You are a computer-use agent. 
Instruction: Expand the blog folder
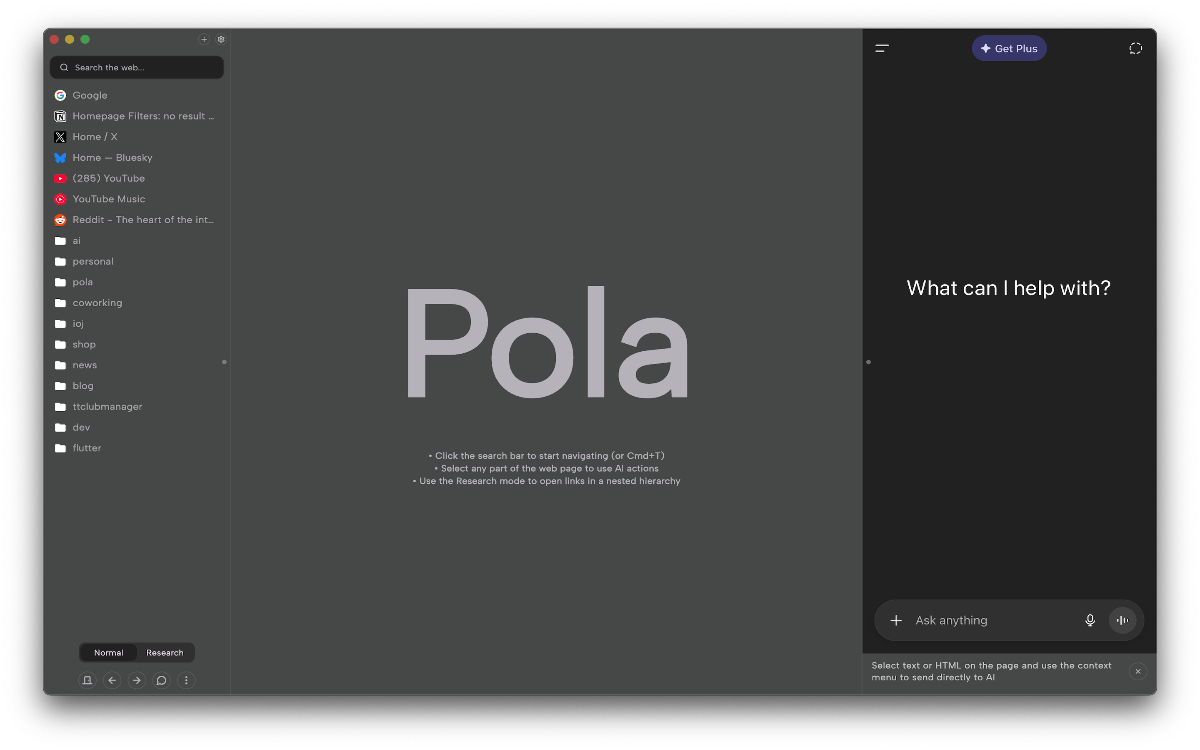point(137,386)
